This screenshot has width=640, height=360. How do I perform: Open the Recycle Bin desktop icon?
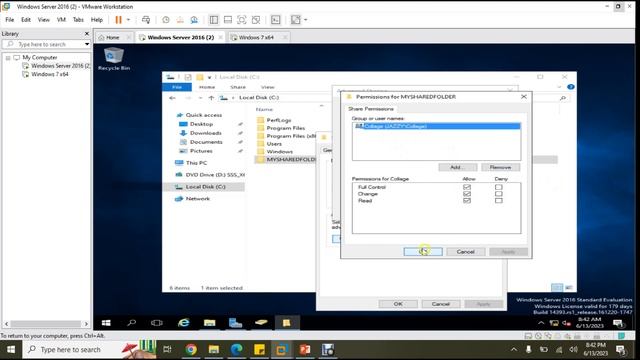tap(114, 59)
